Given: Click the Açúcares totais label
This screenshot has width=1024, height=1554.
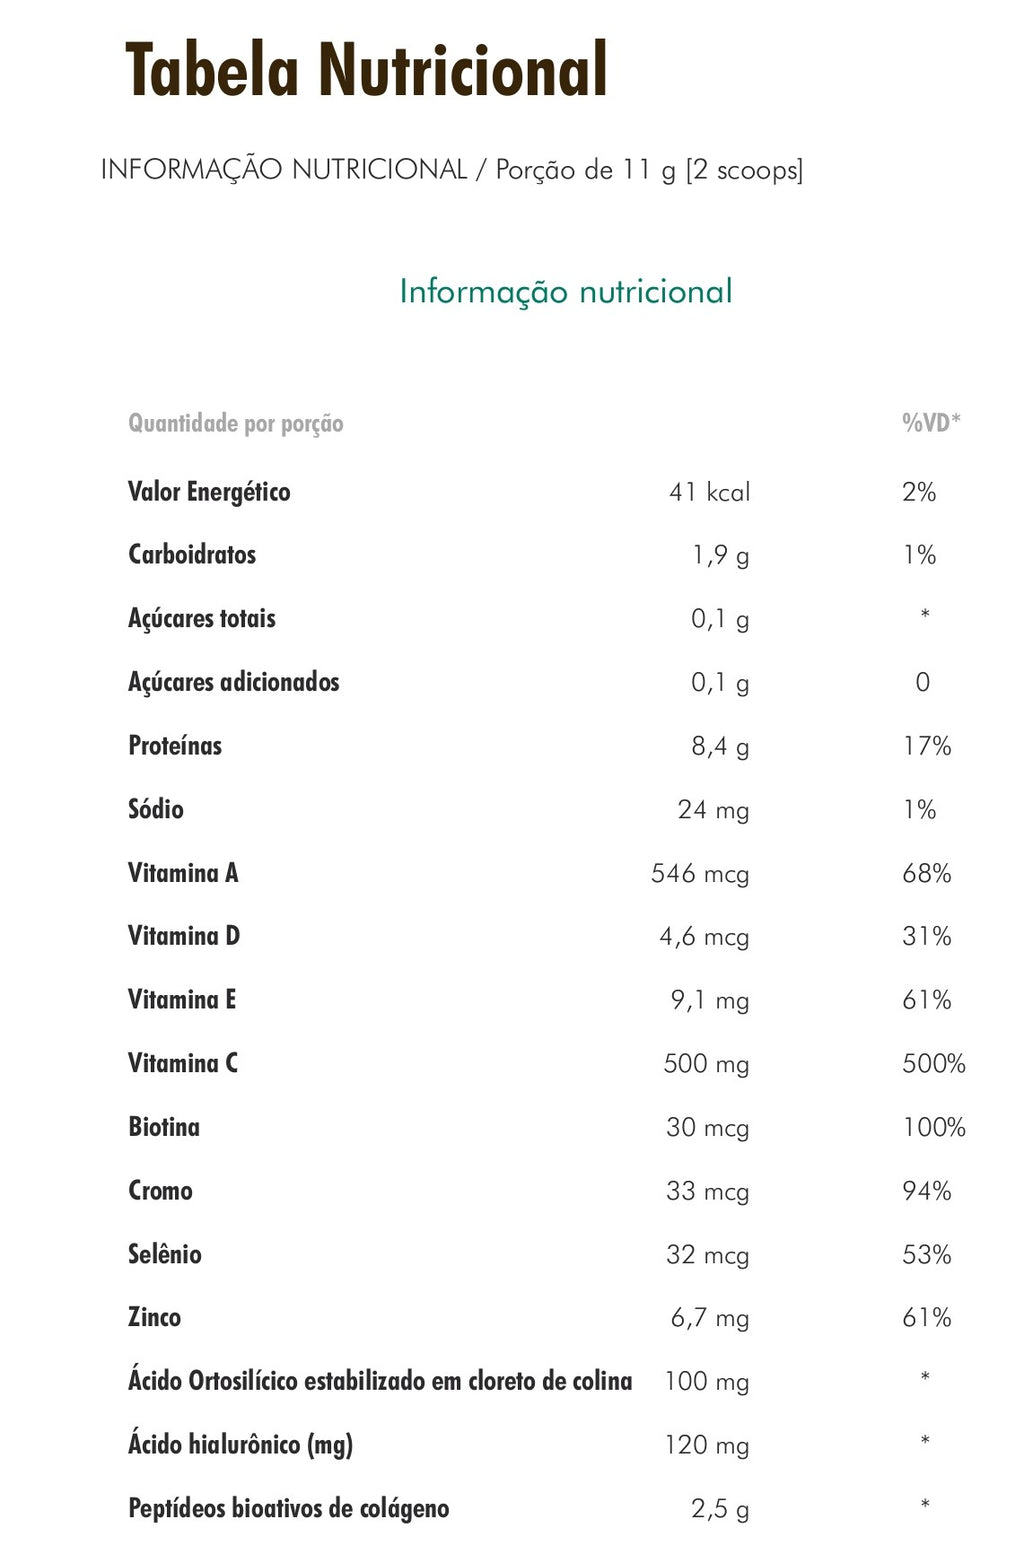Looking at the screenshot, I should coord(202,619).
